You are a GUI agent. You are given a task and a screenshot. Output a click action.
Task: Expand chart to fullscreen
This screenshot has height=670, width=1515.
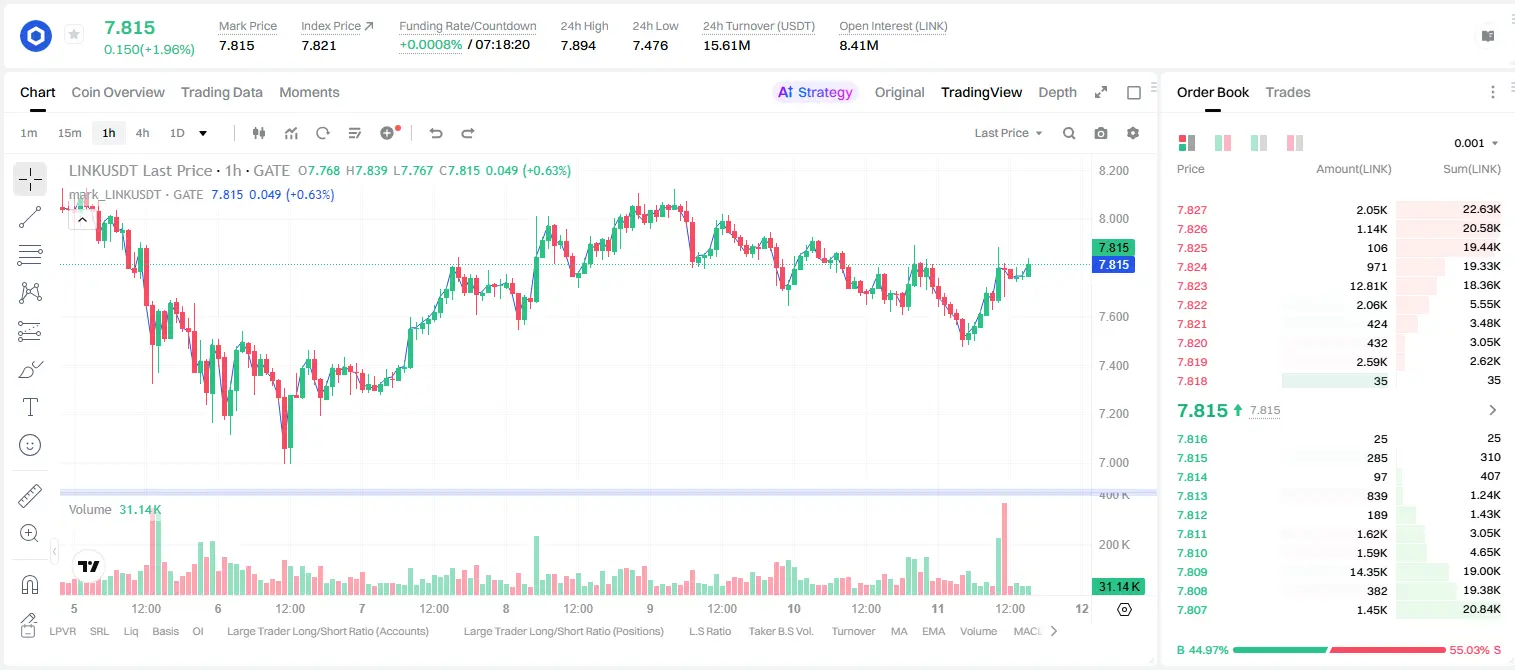pos(1101,92)
